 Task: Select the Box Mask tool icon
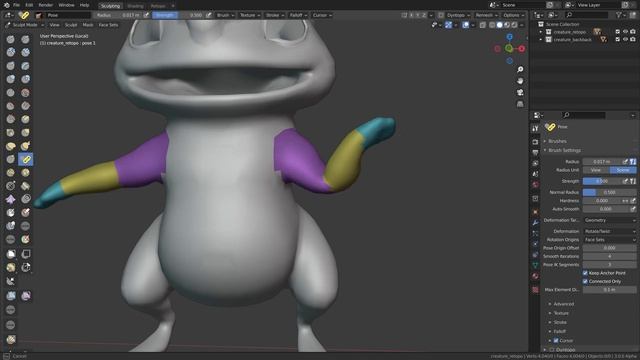[x=11, y=254]
